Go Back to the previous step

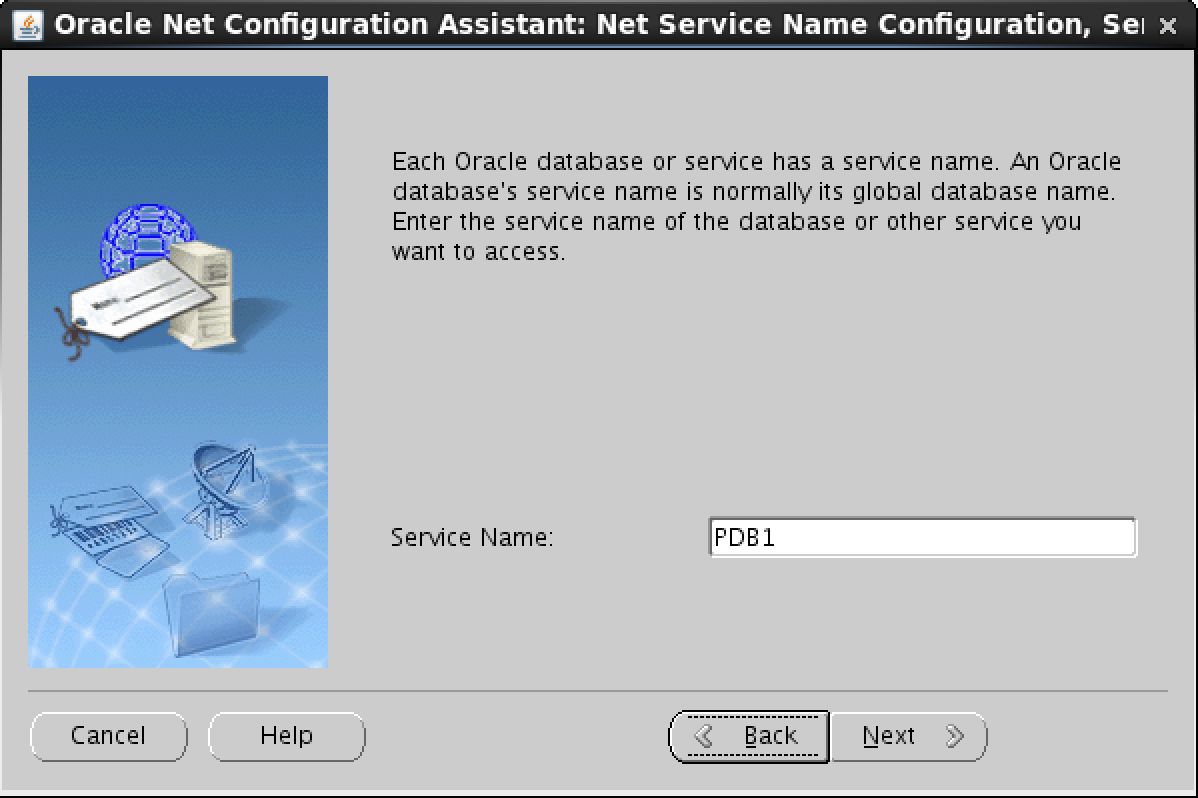[x=749, y=737]
